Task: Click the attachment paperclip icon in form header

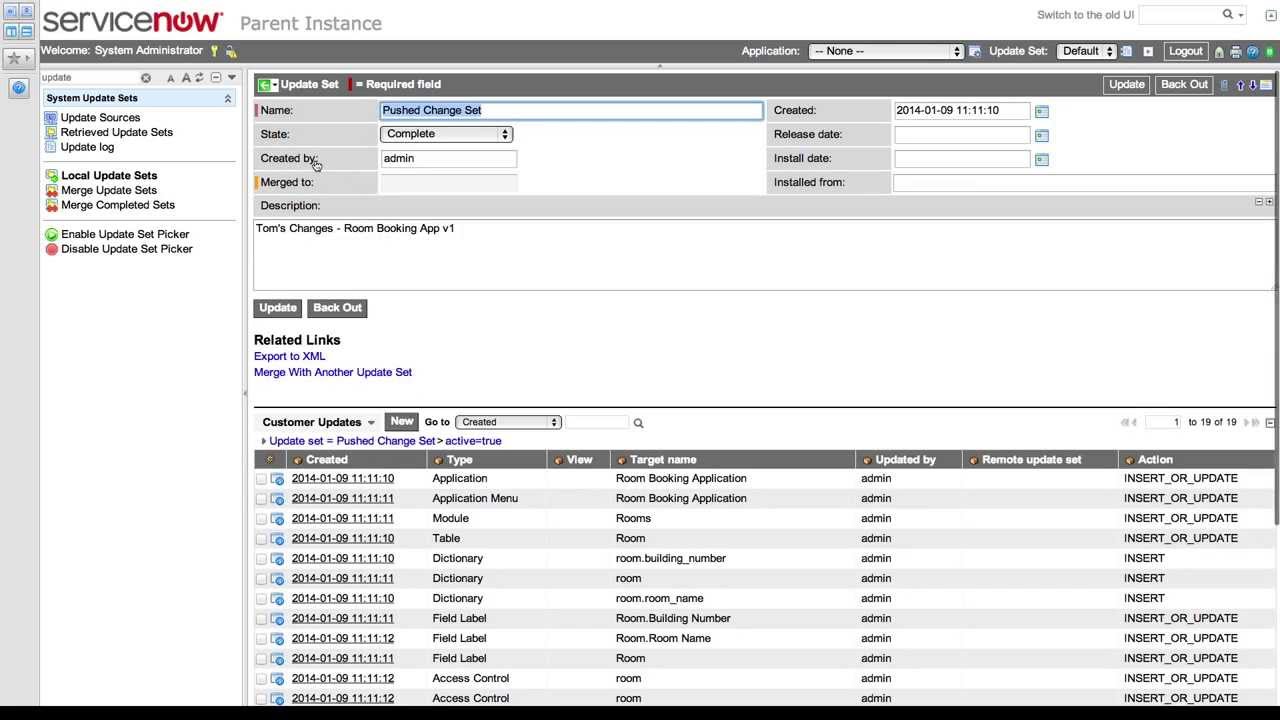Action: (x=1224, y=85)
